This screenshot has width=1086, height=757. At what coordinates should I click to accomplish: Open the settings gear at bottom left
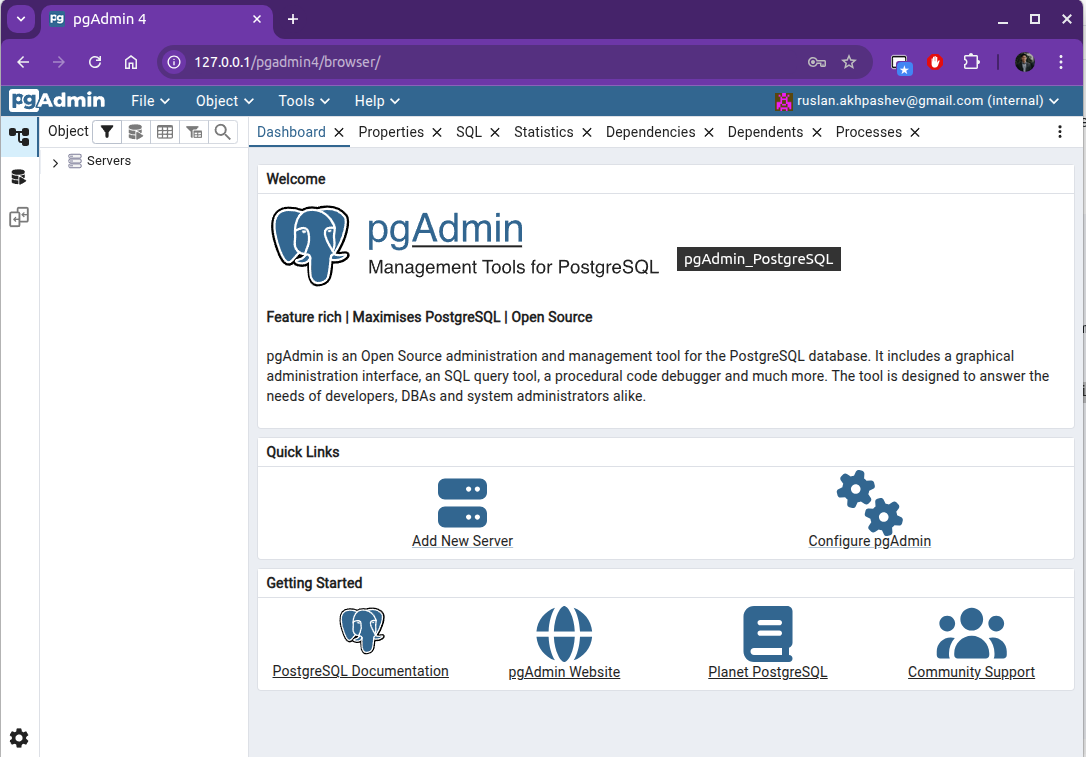[19, 738]
